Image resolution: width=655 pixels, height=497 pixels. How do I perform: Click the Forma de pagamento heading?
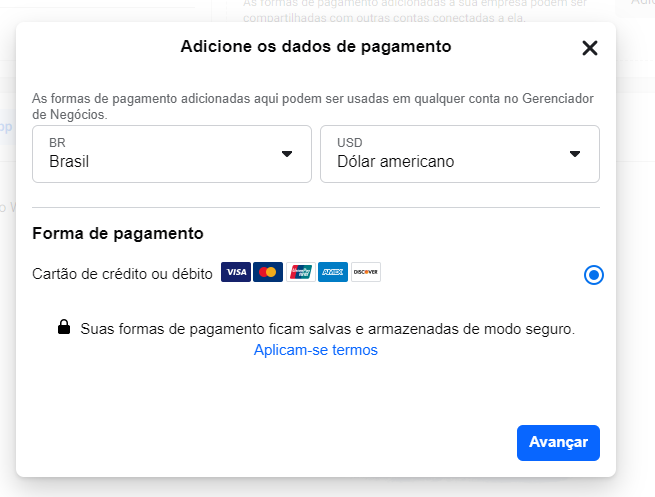click(x=118, y=233)
